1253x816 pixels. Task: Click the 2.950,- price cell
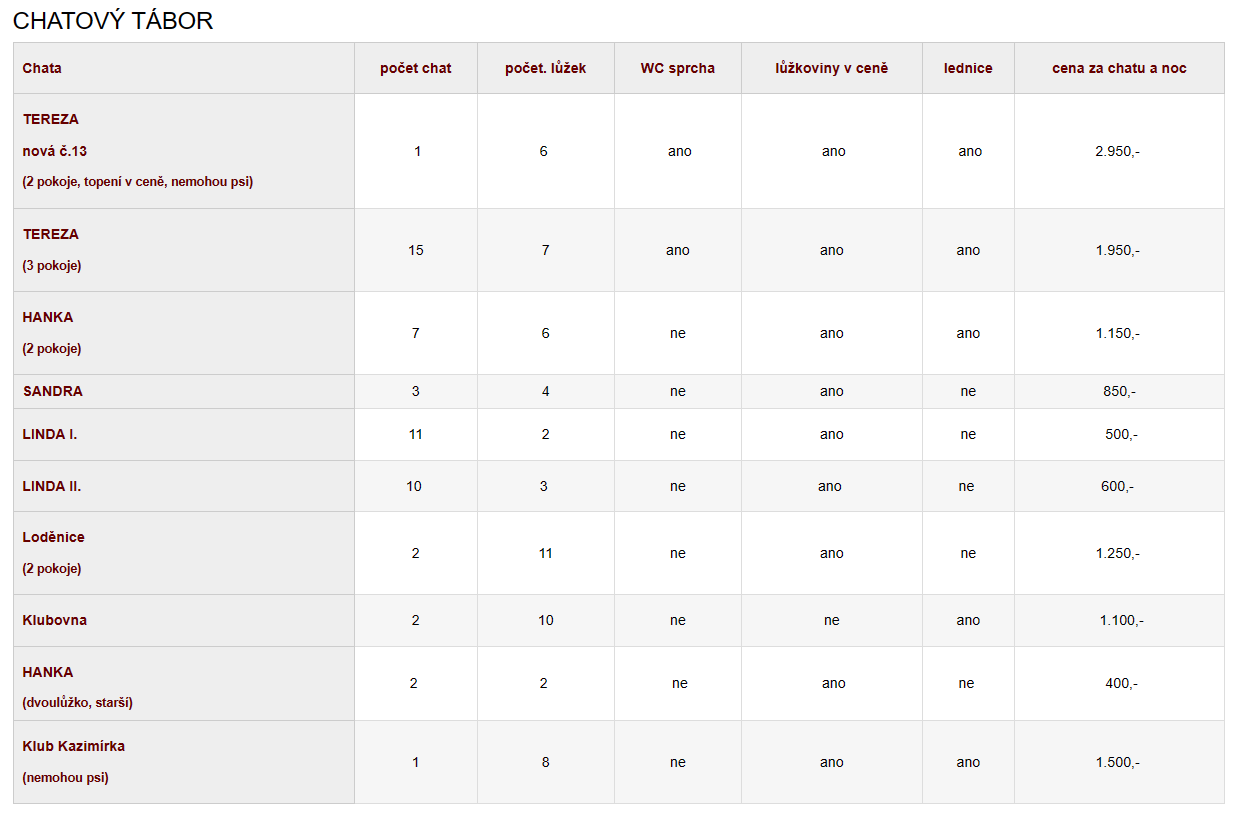click(1118, 151)
